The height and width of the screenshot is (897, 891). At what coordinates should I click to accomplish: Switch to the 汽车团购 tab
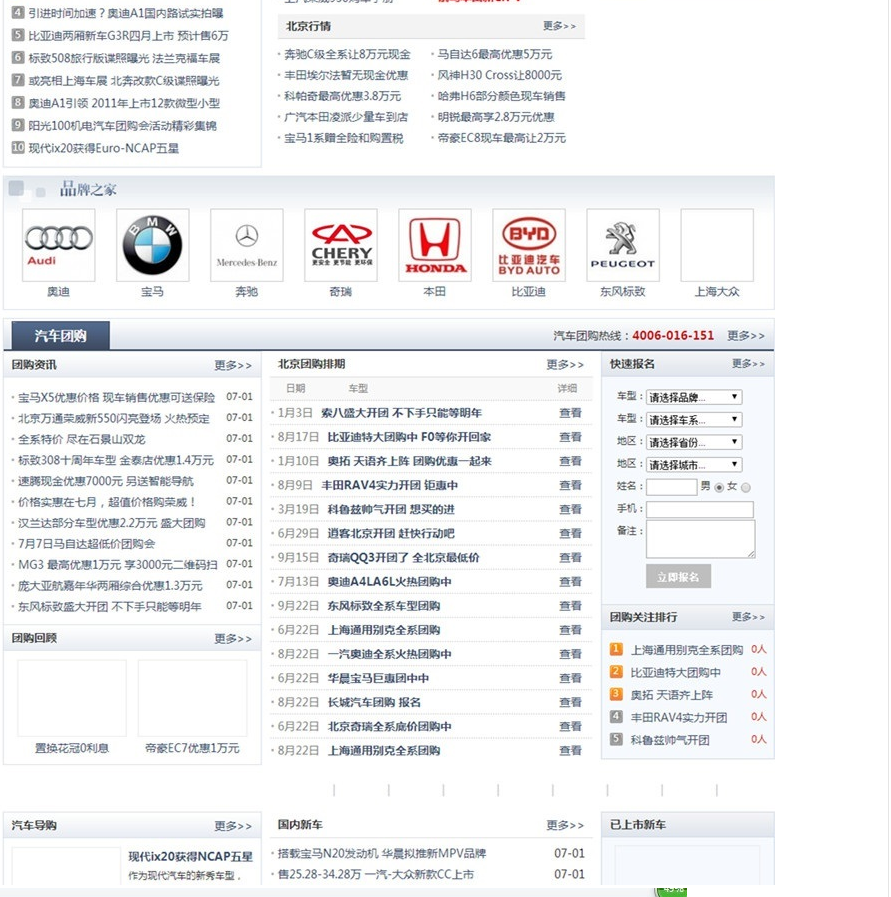(61, 335)
